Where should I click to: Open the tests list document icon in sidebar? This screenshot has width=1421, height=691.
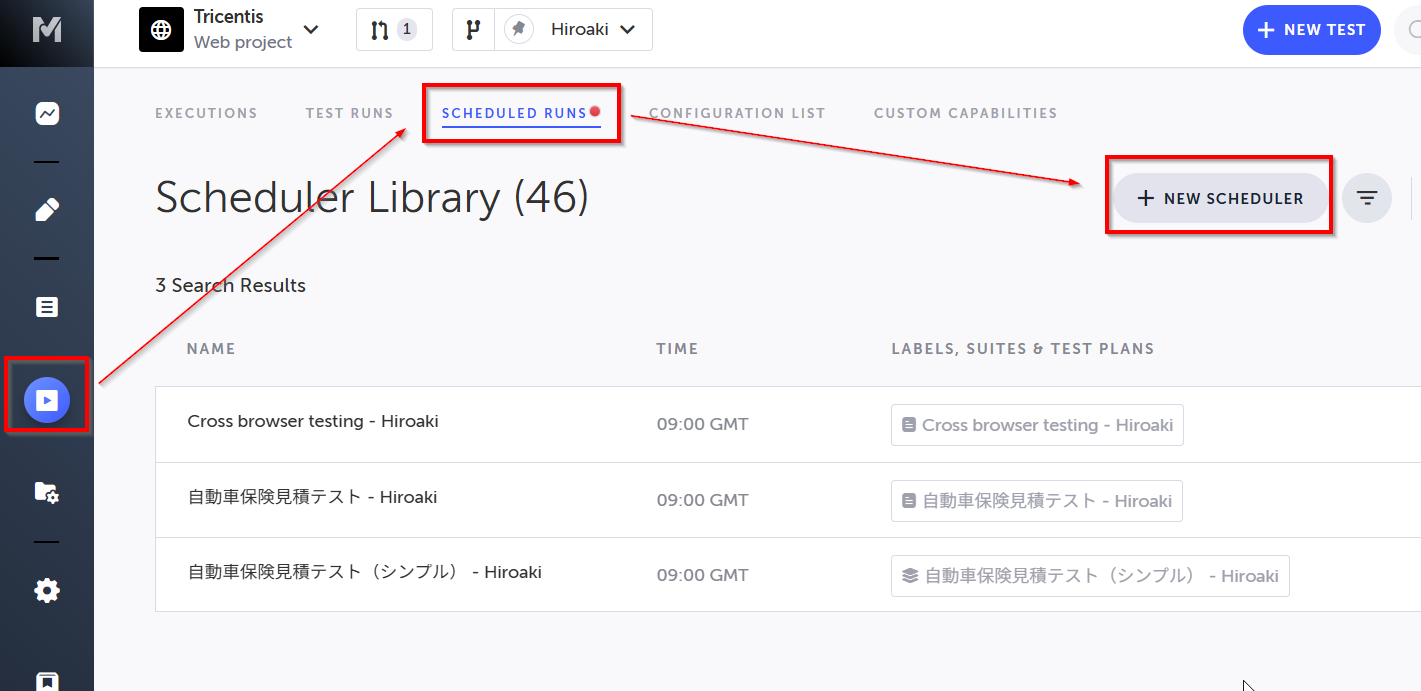46,306
